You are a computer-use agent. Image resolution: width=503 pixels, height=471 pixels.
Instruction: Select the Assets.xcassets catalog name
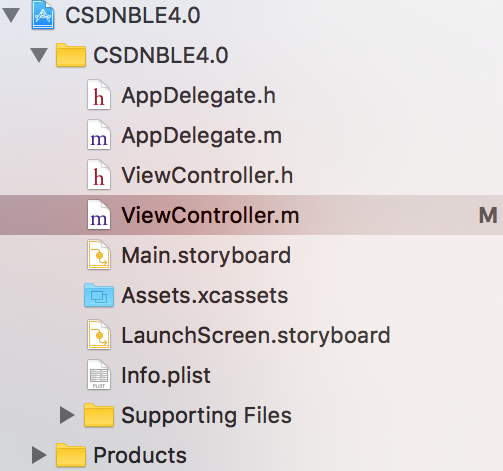205,295
